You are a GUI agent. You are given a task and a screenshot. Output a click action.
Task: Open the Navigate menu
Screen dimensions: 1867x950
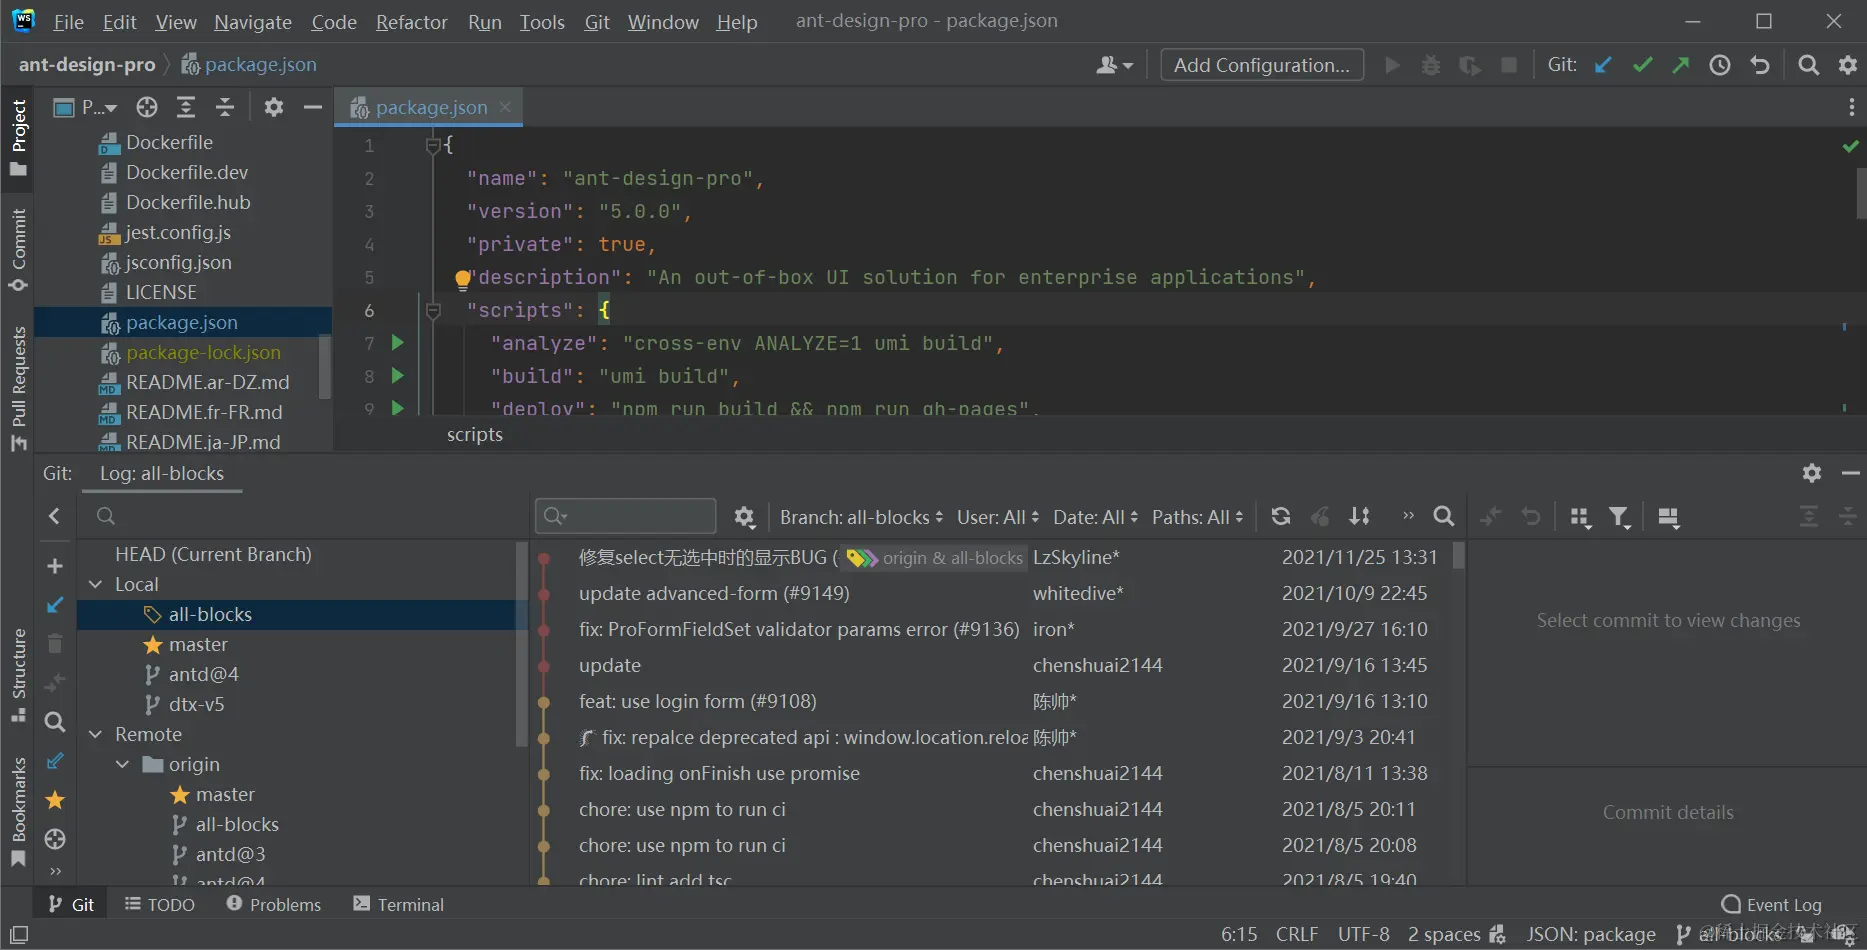pyautogui.click(x=253, y=22)
